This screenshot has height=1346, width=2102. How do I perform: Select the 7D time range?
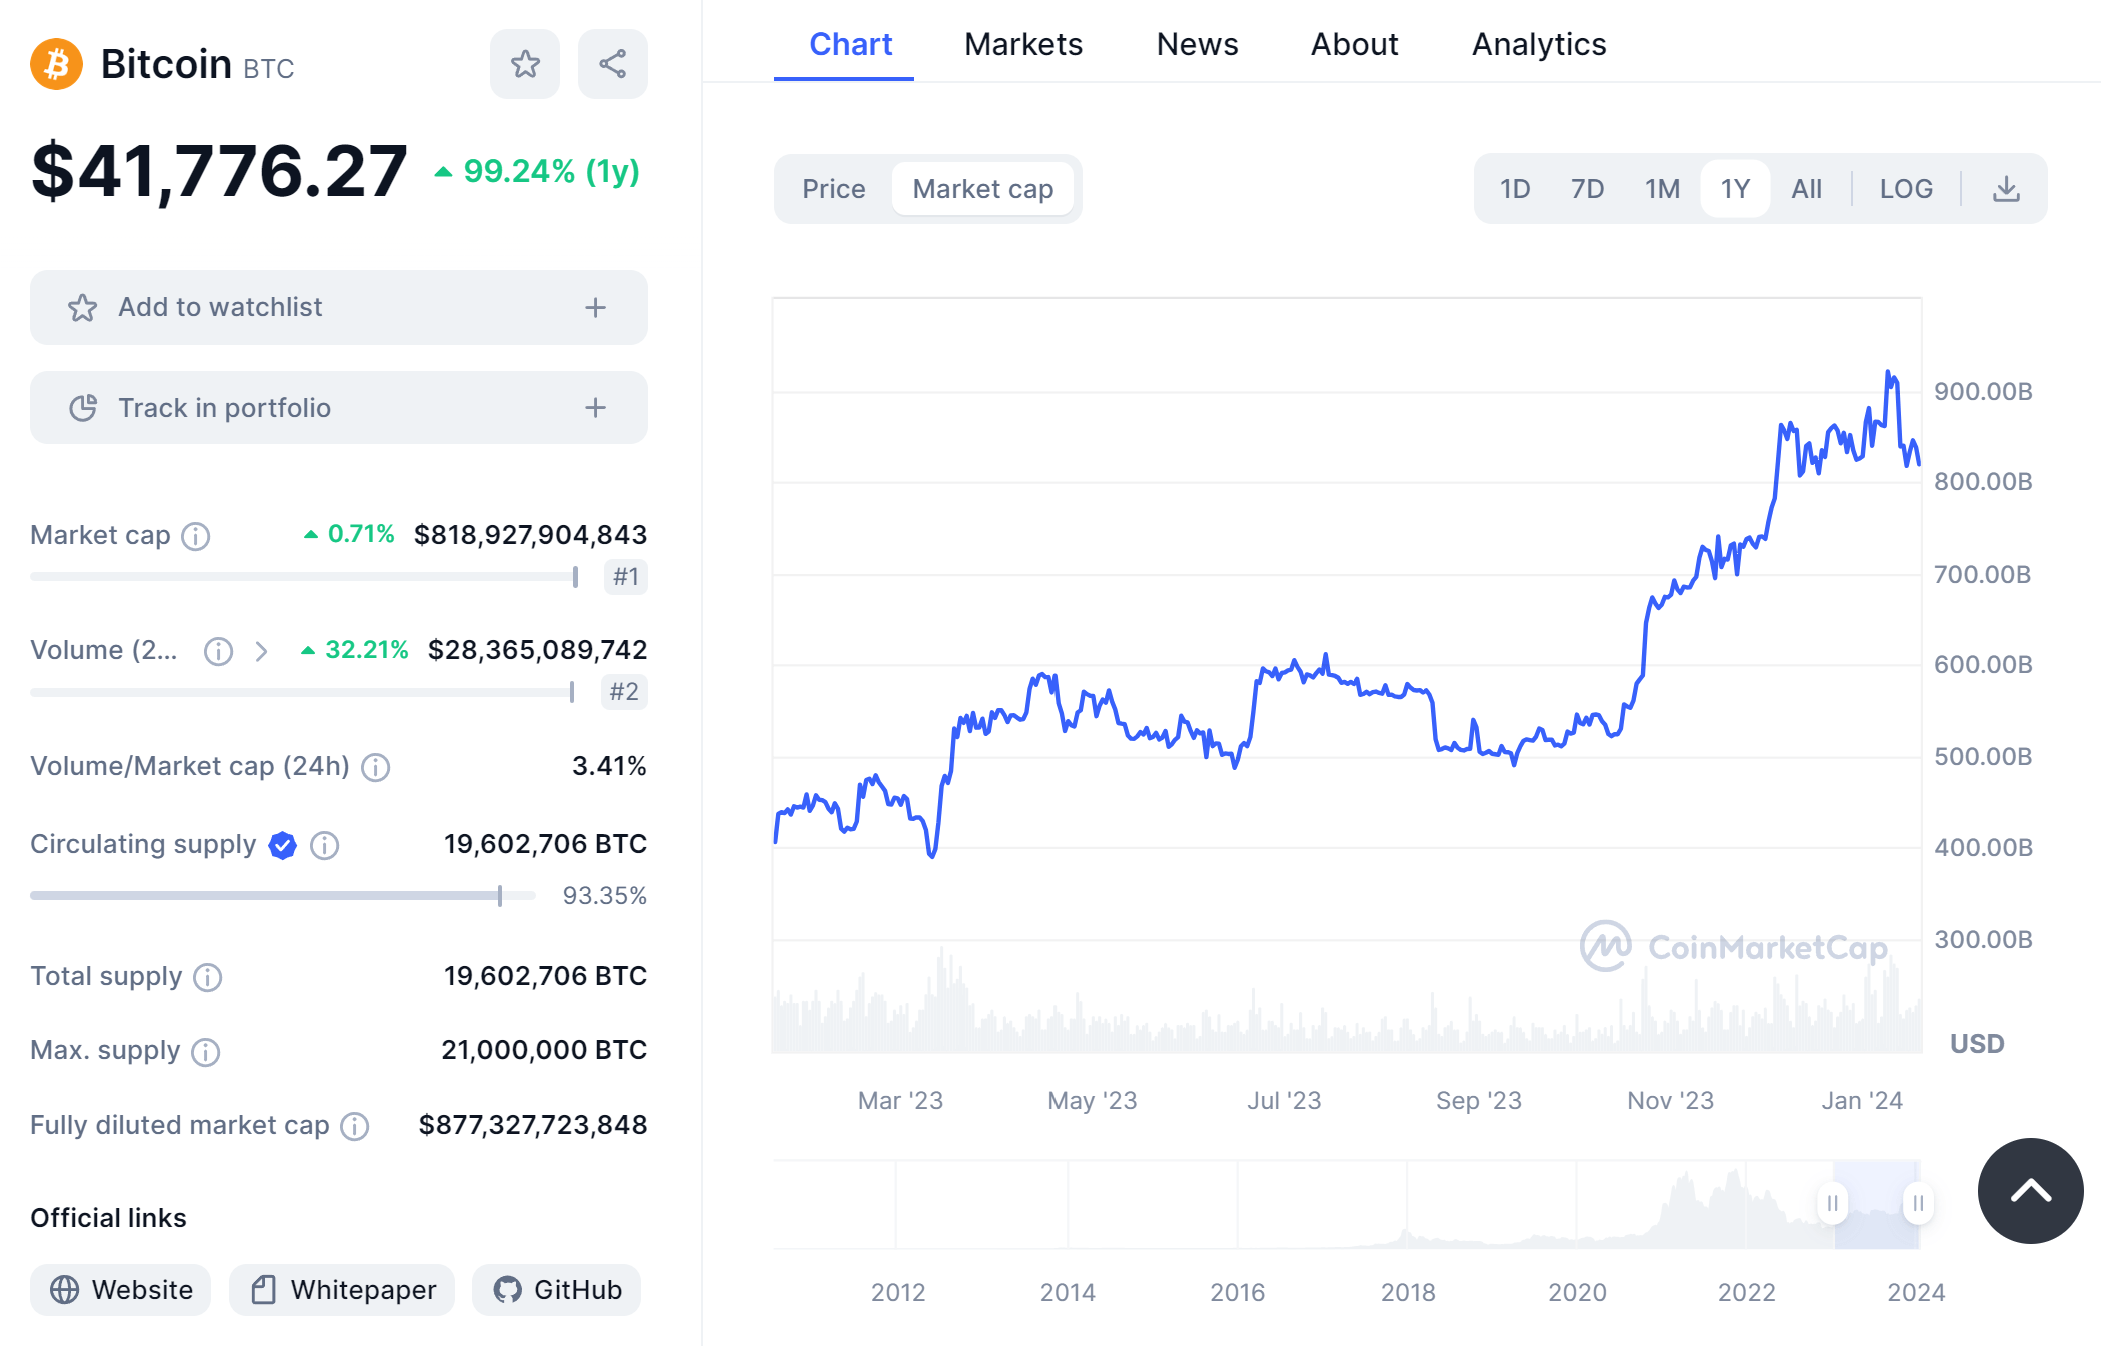(x=1586, y=187)
